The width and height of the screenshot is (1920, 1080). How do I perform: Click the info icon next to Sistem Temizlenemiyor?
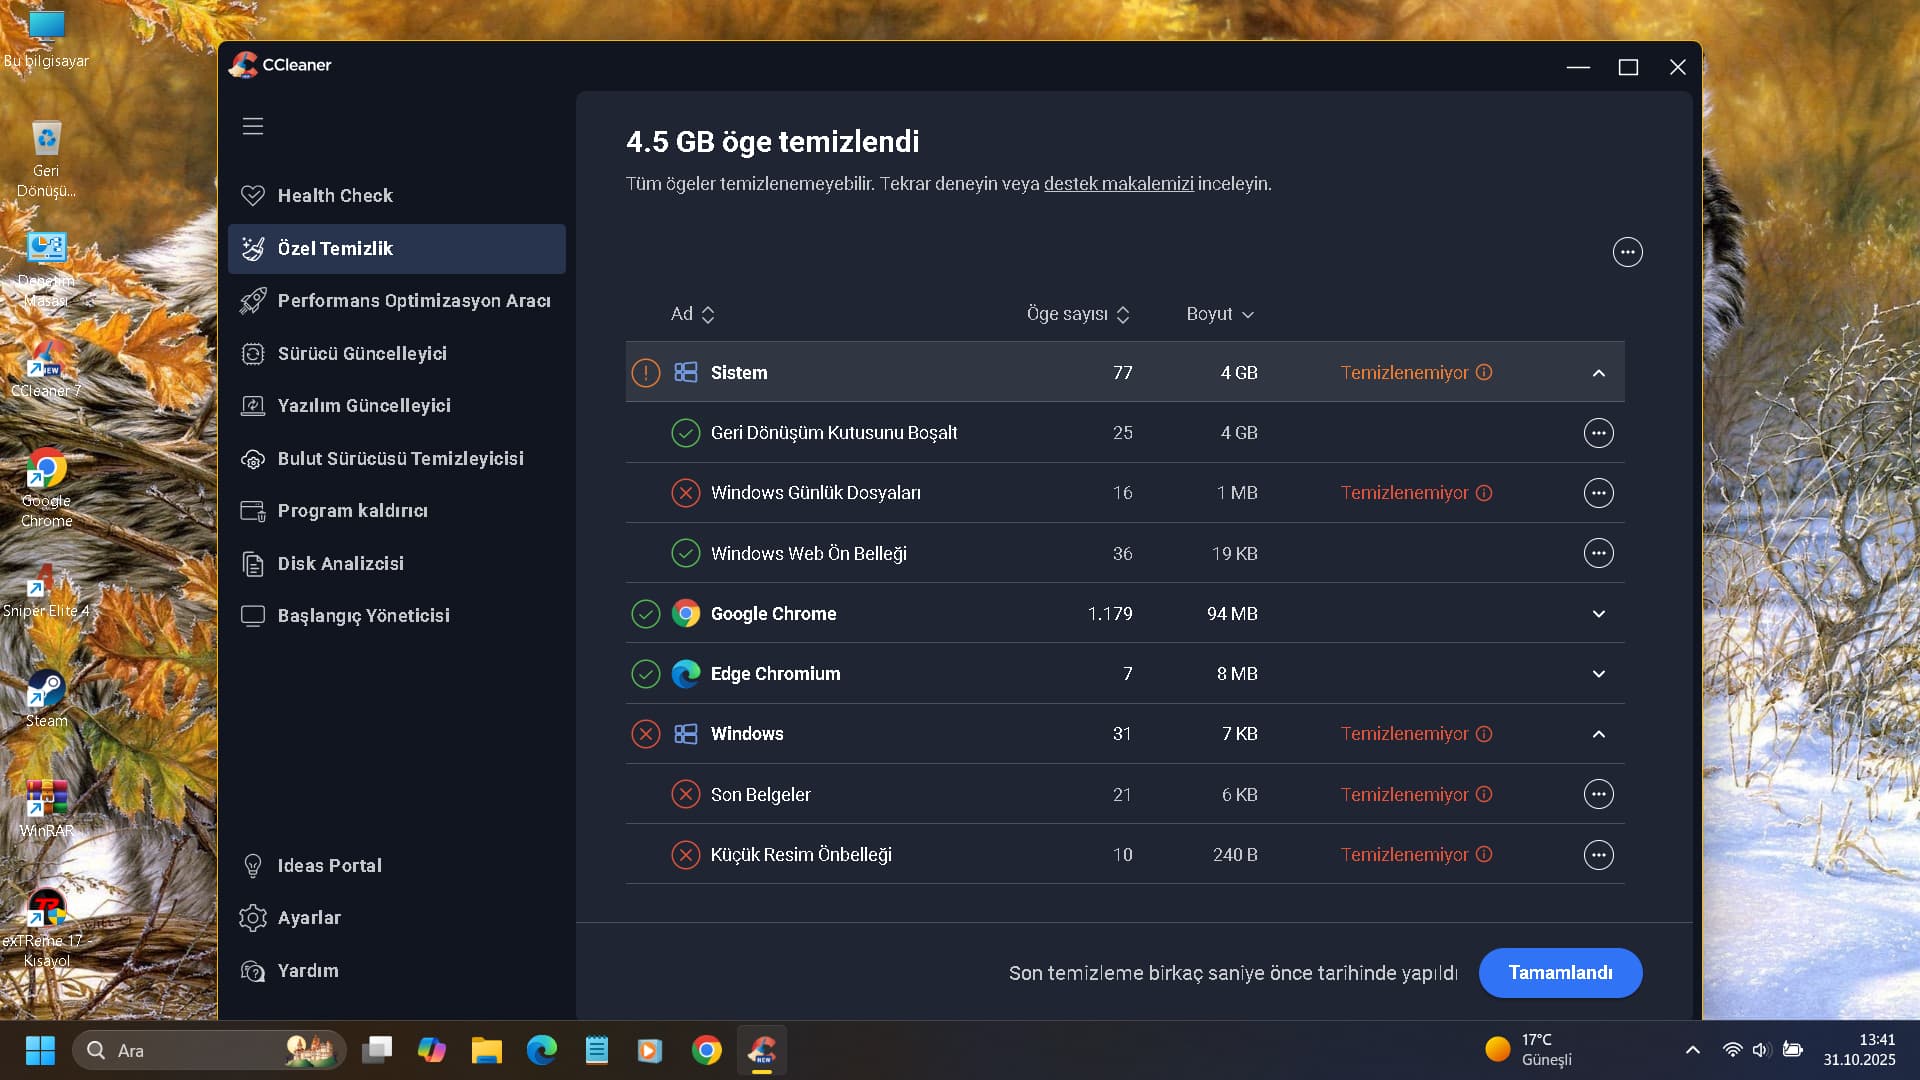point(1484,372)
